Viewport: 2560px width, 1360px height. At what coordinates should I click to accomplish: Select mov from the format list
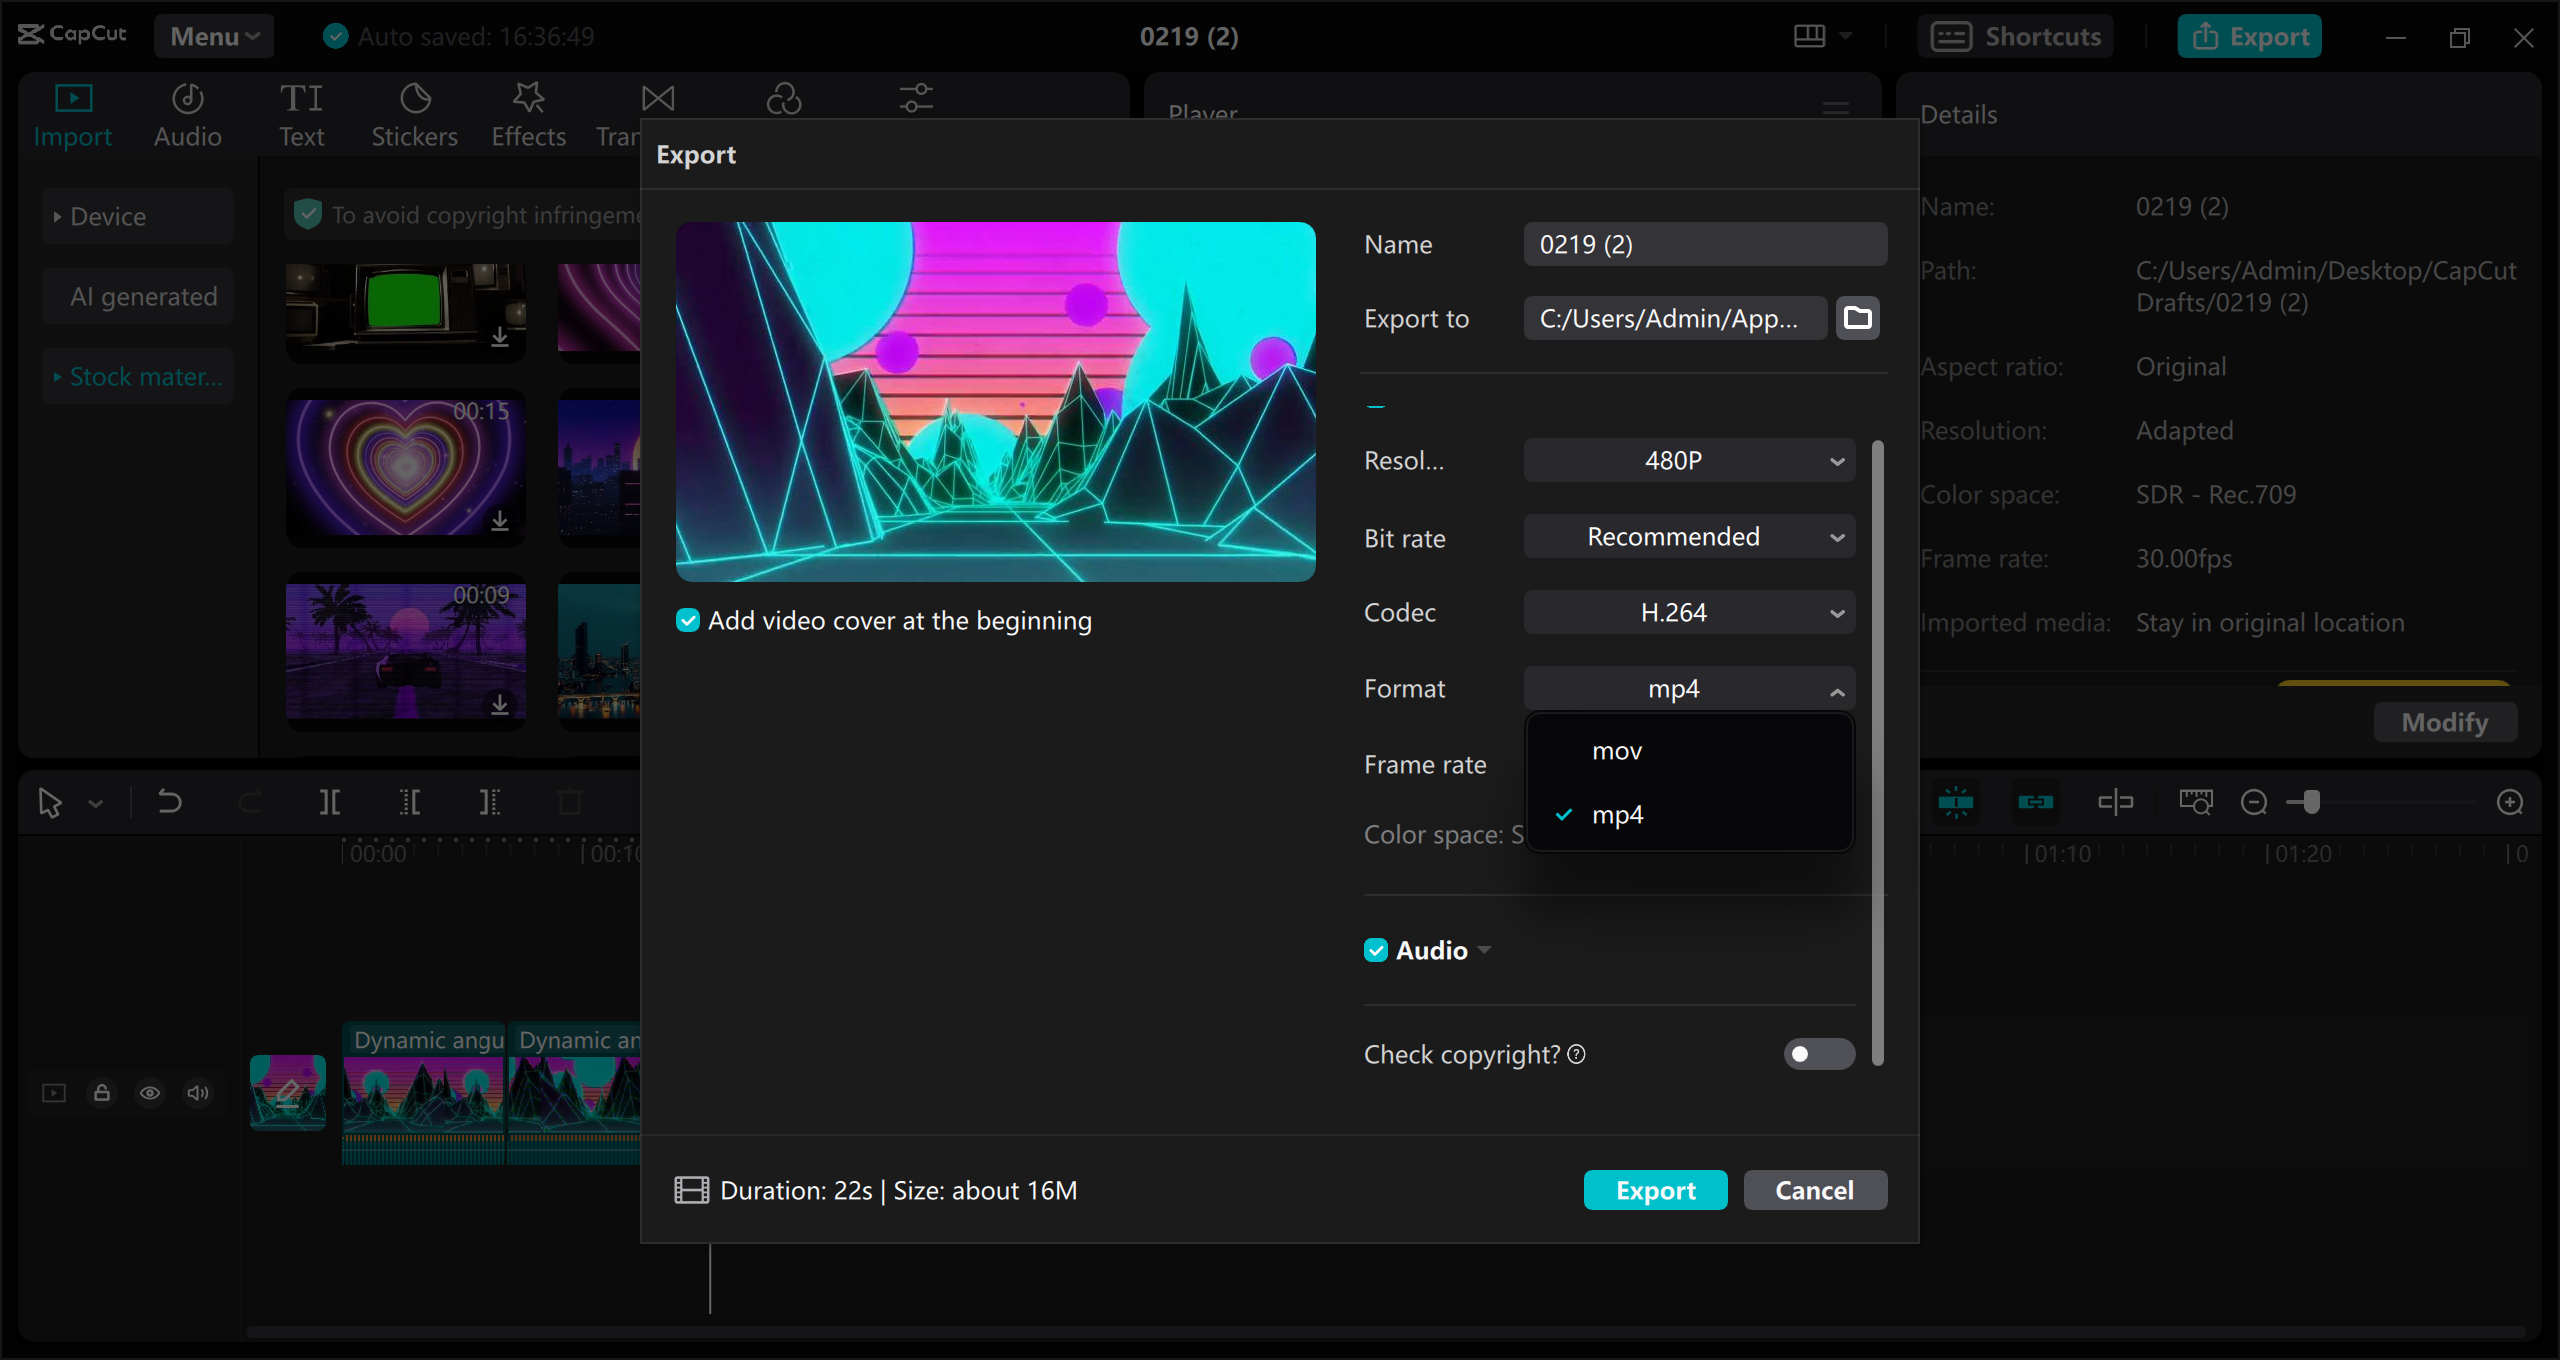coord(1616,750)
